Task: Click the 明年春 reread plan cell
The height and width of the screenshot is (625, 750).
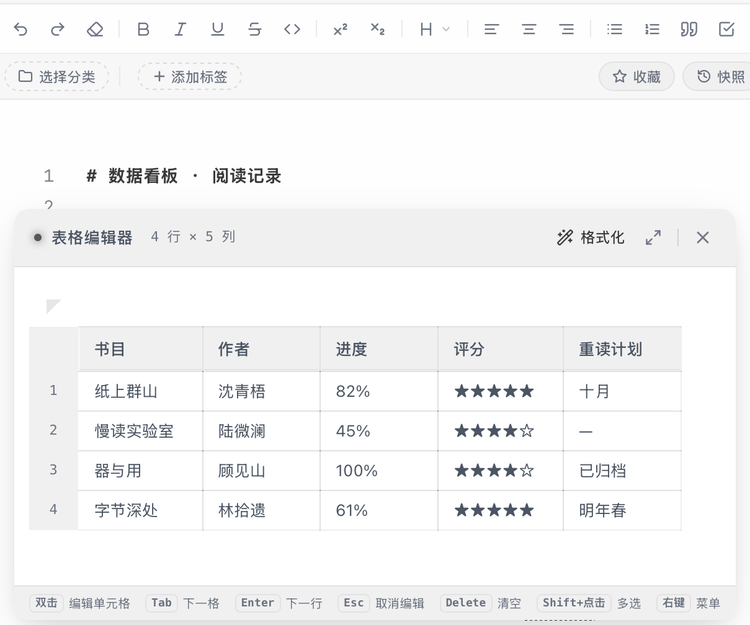Action: click(x=622, y=510)
